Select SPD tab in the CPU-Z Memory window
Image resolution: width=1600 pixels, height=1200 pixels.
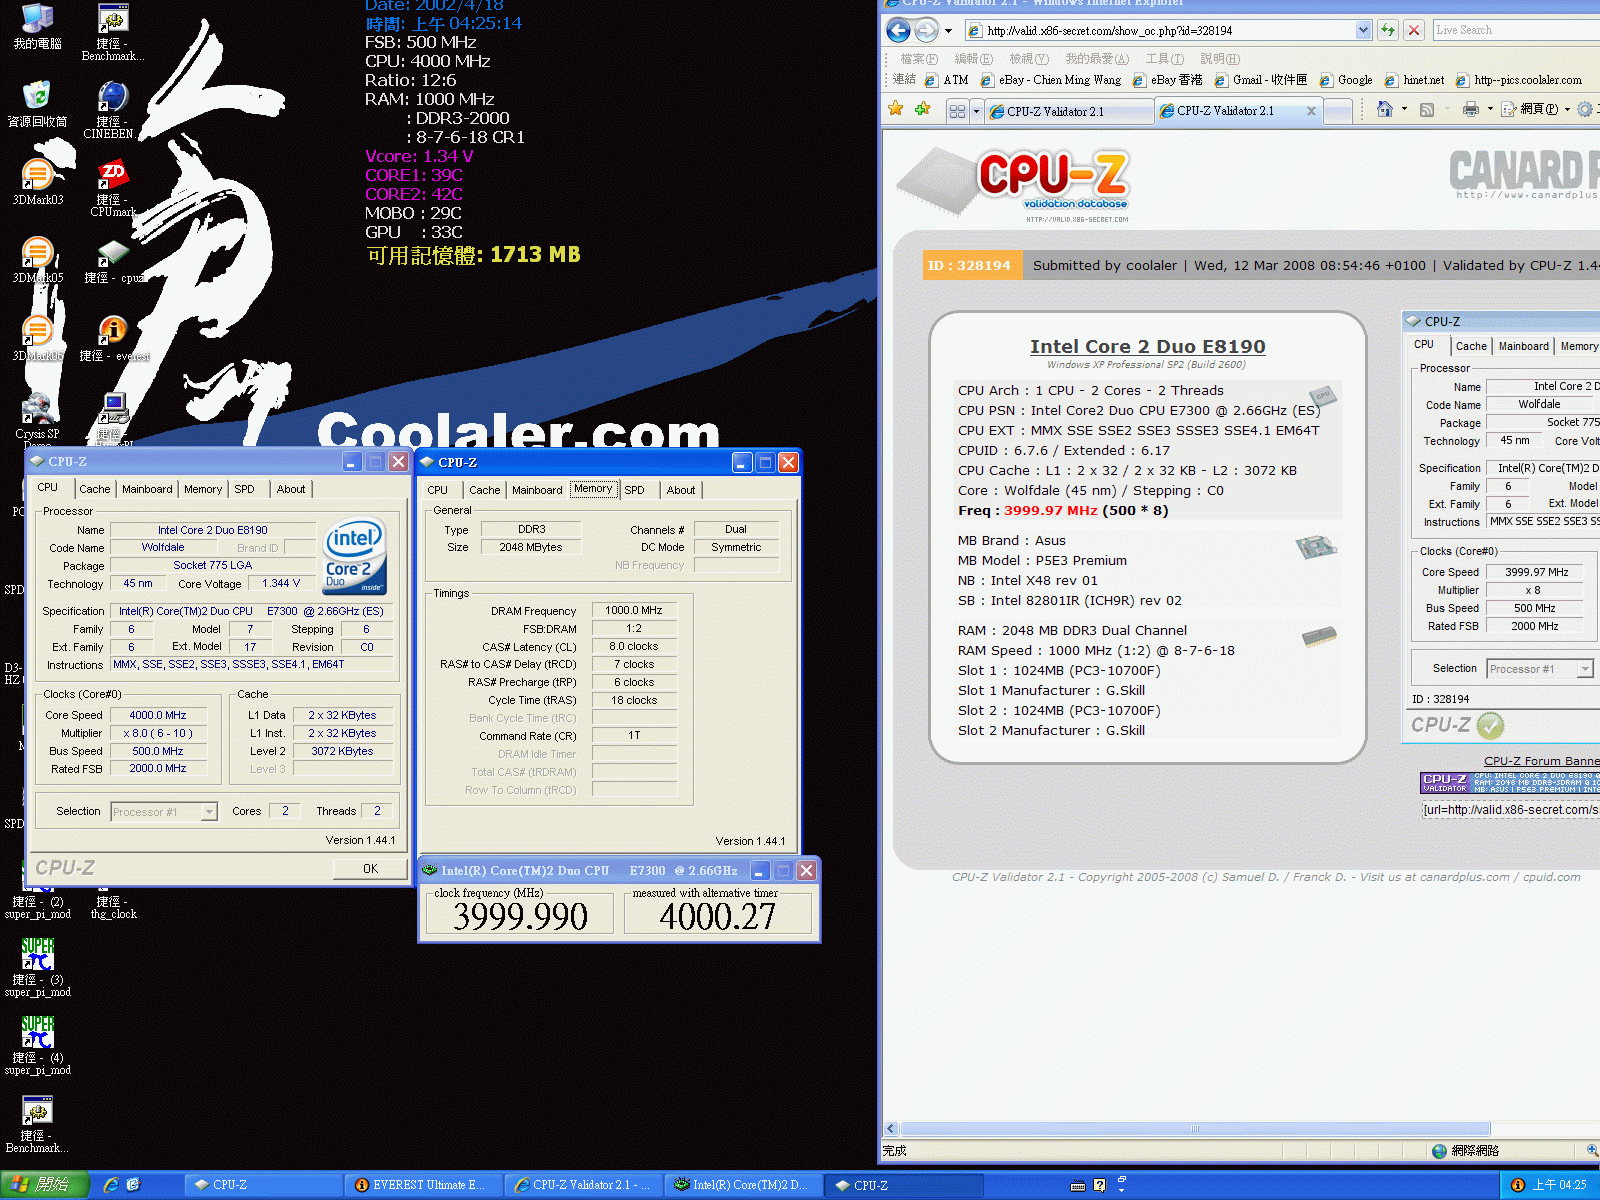pyautogui.click(x=634, y=490)
